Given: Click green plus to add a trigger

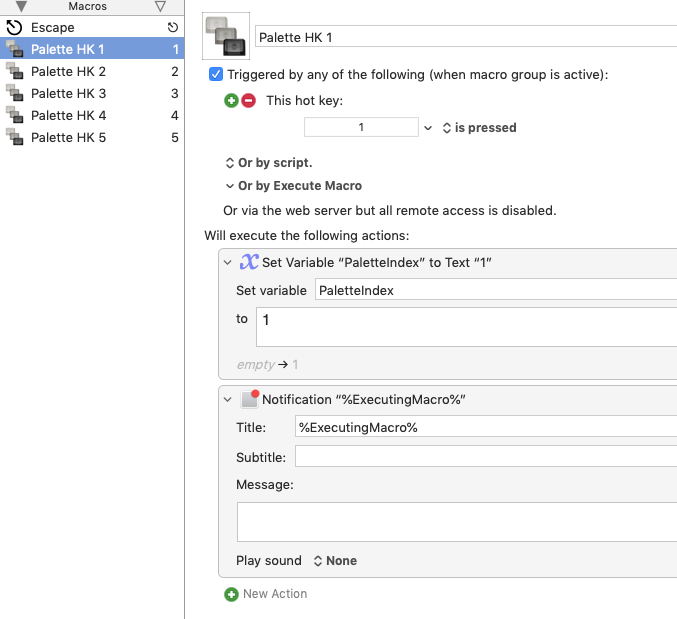Looking at the screenshot, I should [232, 101].
